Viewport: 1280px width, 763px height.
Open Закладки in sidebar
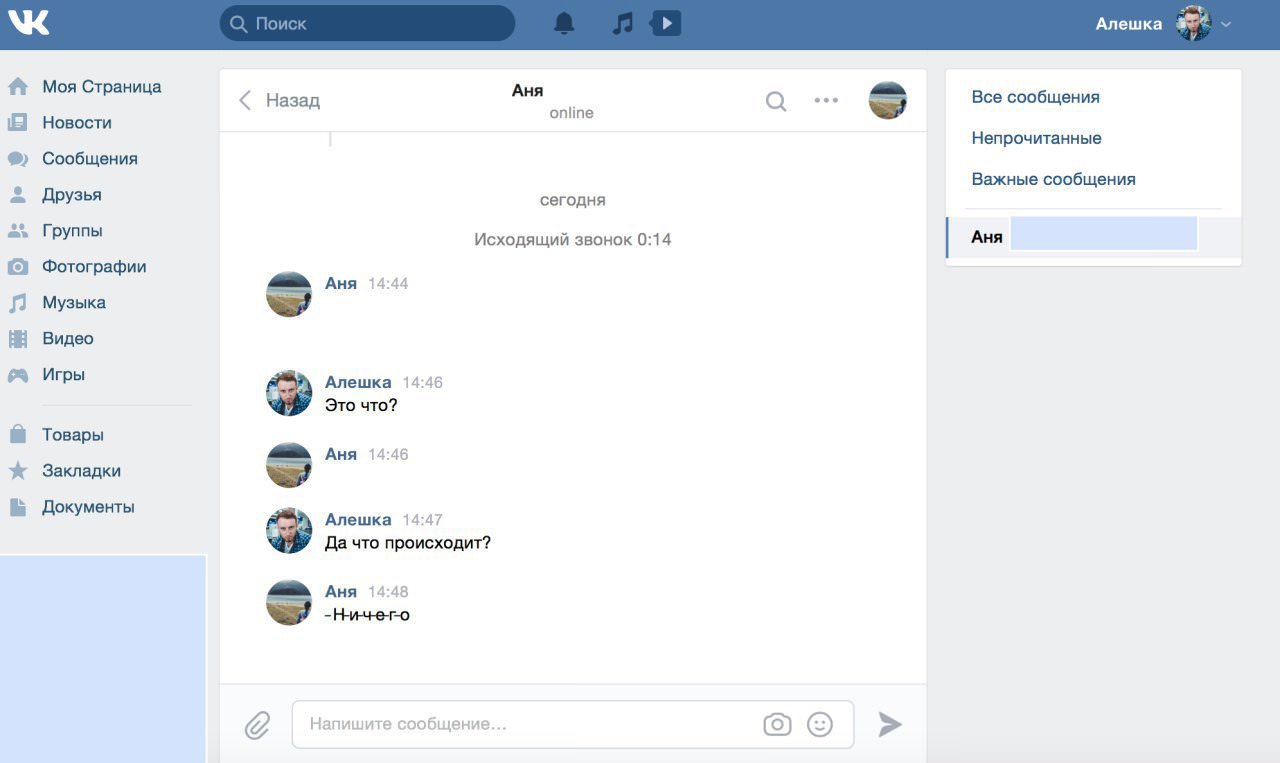pos(81,471)
